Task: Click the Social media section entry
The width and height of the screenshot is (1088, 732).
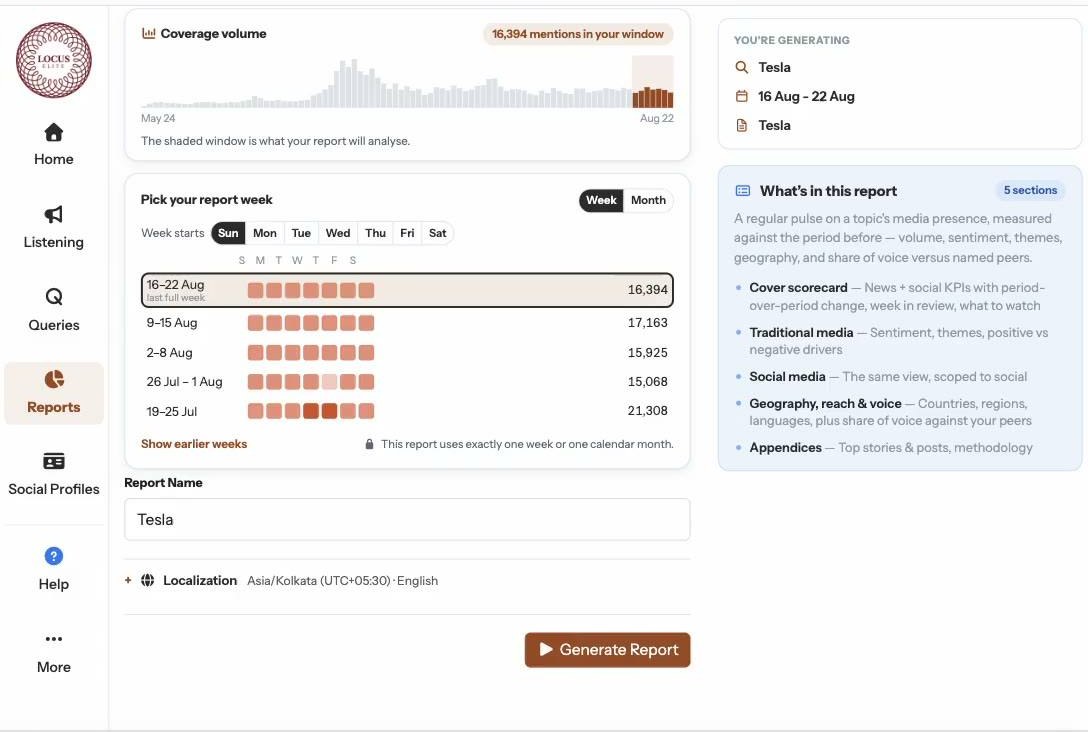Action: coord(888,377)
